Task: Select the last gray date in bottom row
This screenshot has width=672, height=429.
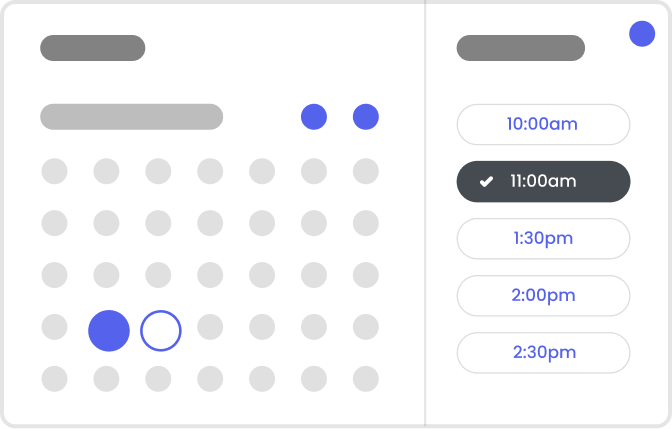Action: click(x=366, y=379)
